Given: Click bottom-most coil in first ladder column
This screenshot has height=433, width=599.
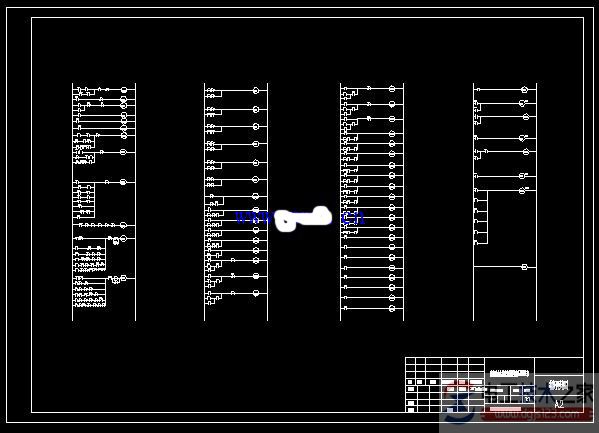Looking at the screenshot, I should pos(123,278).
